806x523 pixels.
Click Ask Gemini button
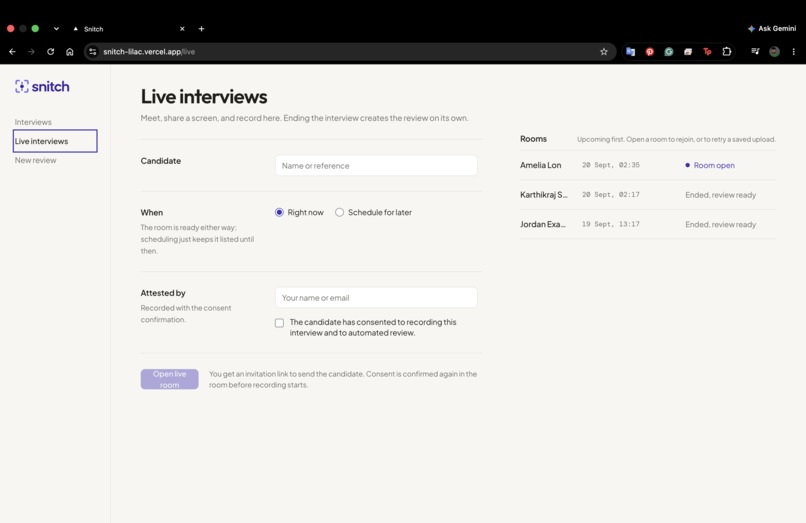pyautogui.click(x=772, y=29)
